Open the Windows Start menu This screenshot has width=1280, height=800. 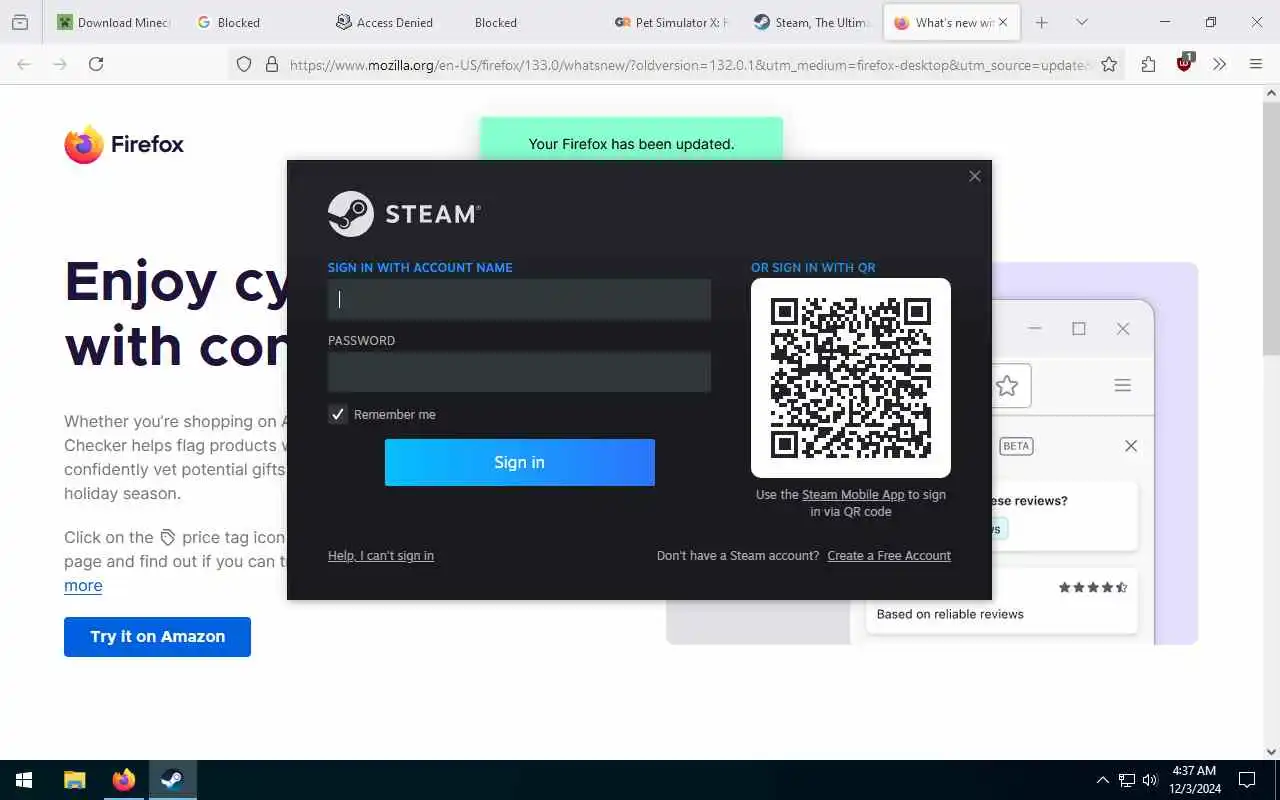coord(24,780)
